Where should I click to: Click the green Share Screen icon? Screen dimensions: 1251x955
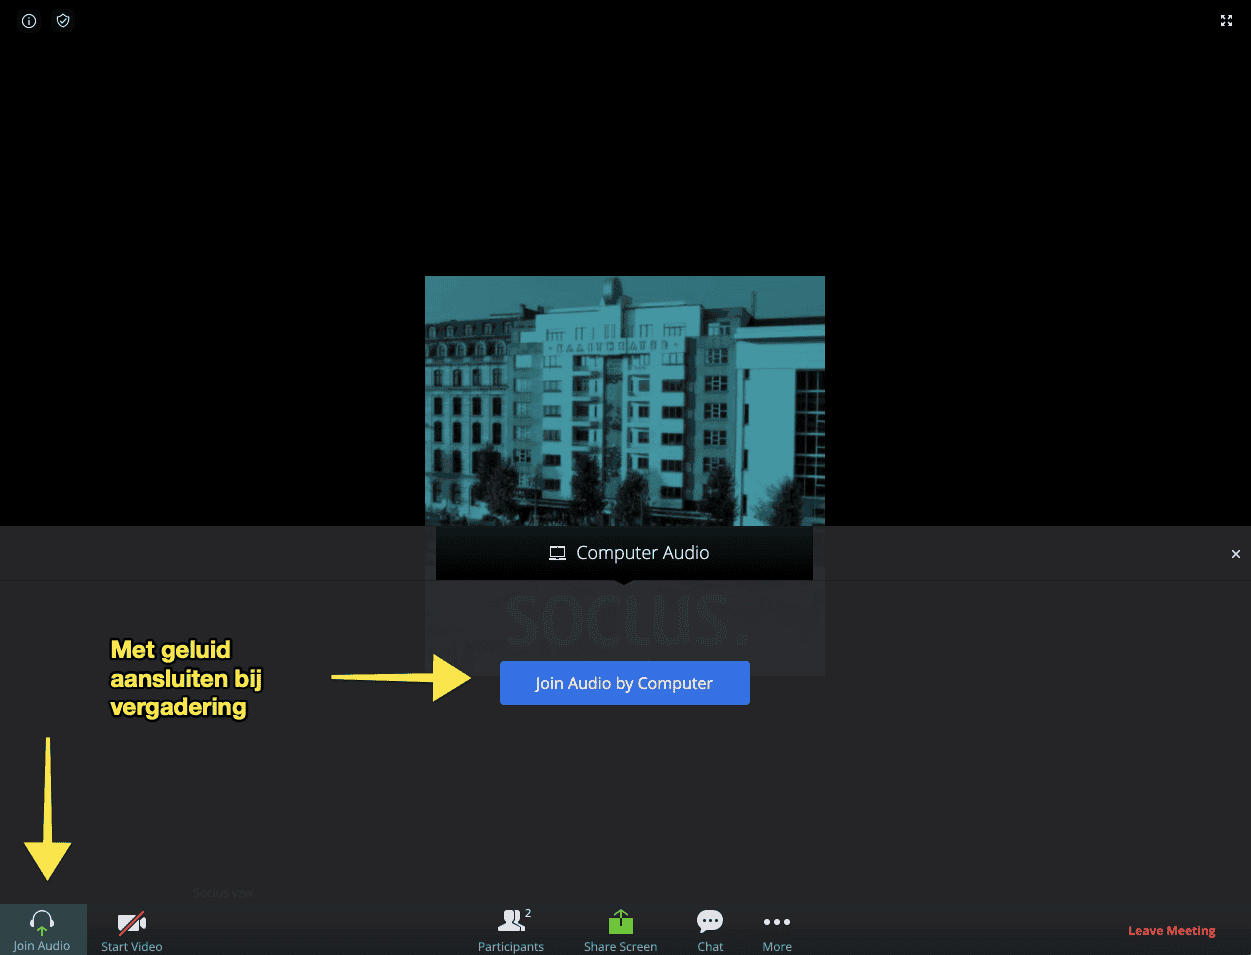pyautogui.click(x=620, y=921)
